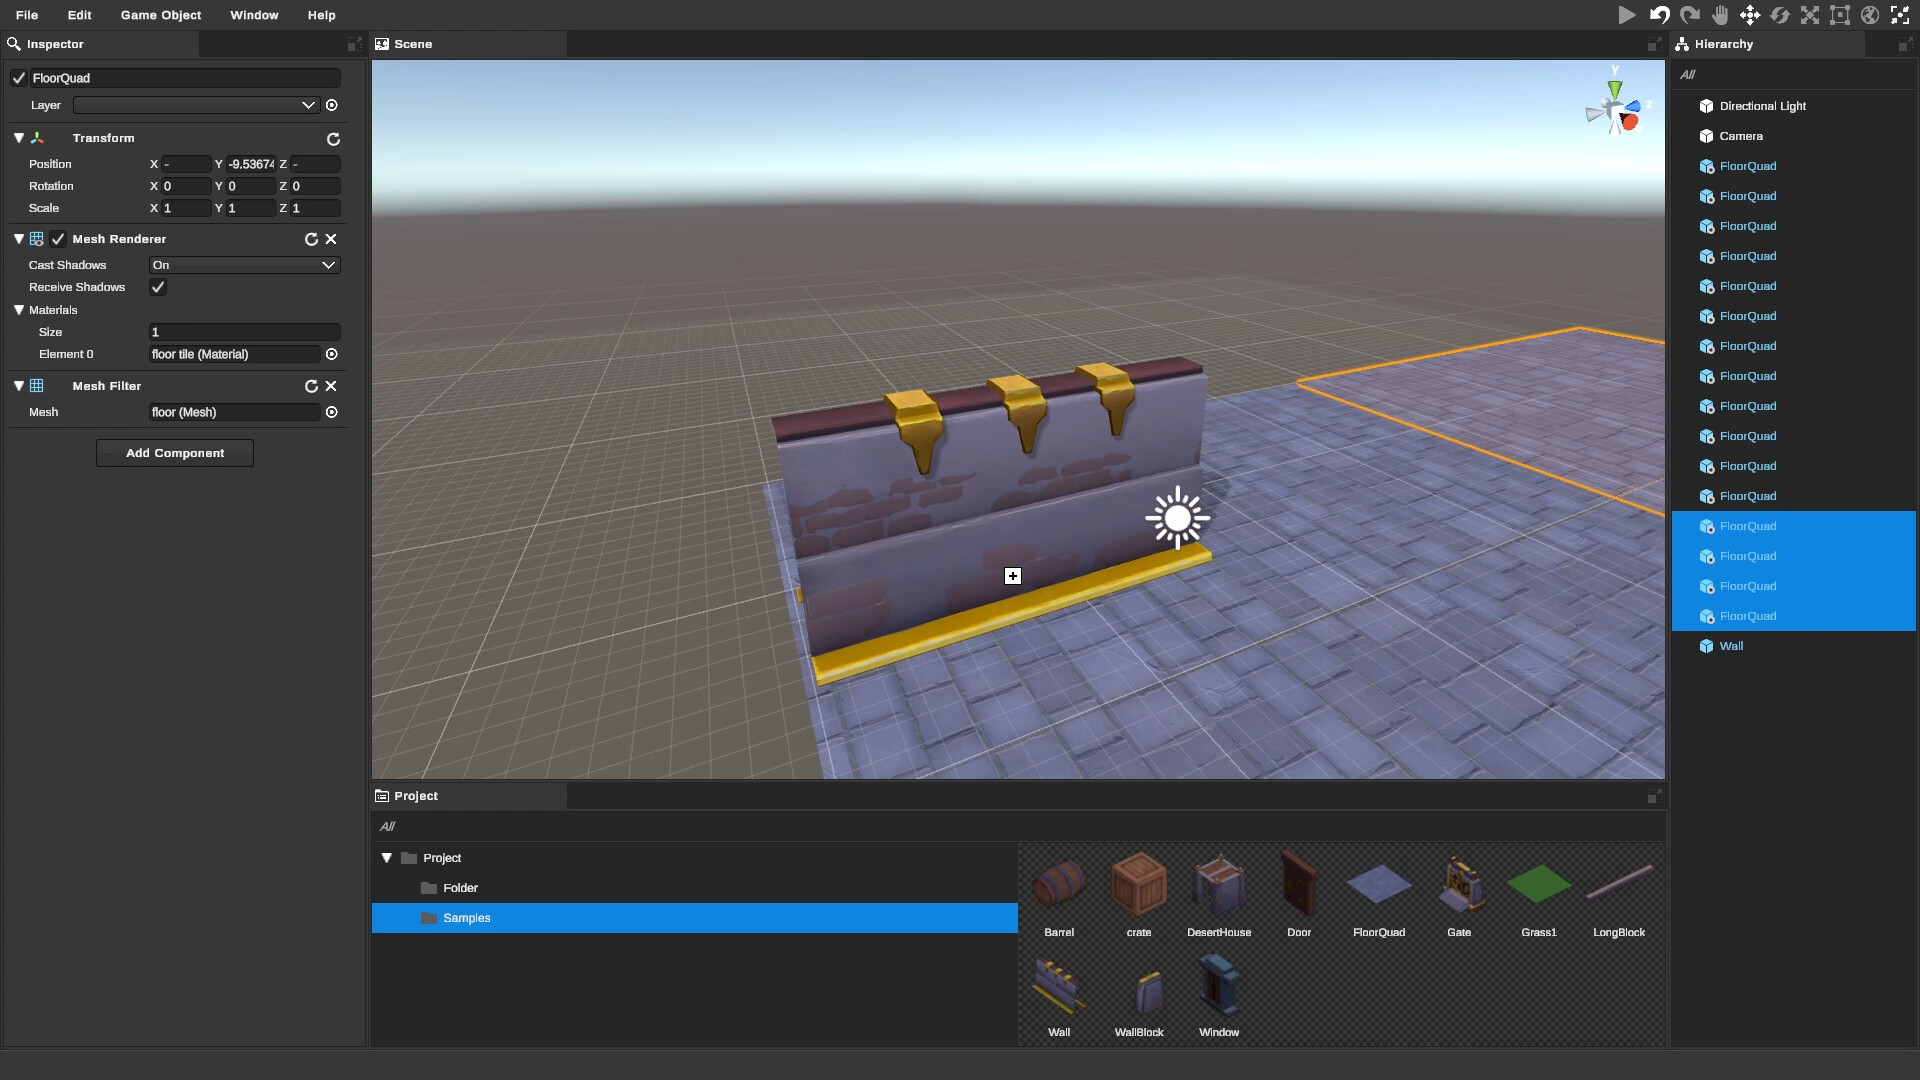Select the Hand pan tool
This screenshot has width=1920, height=1080.
pyautogui.click(x=1720, y=15)
